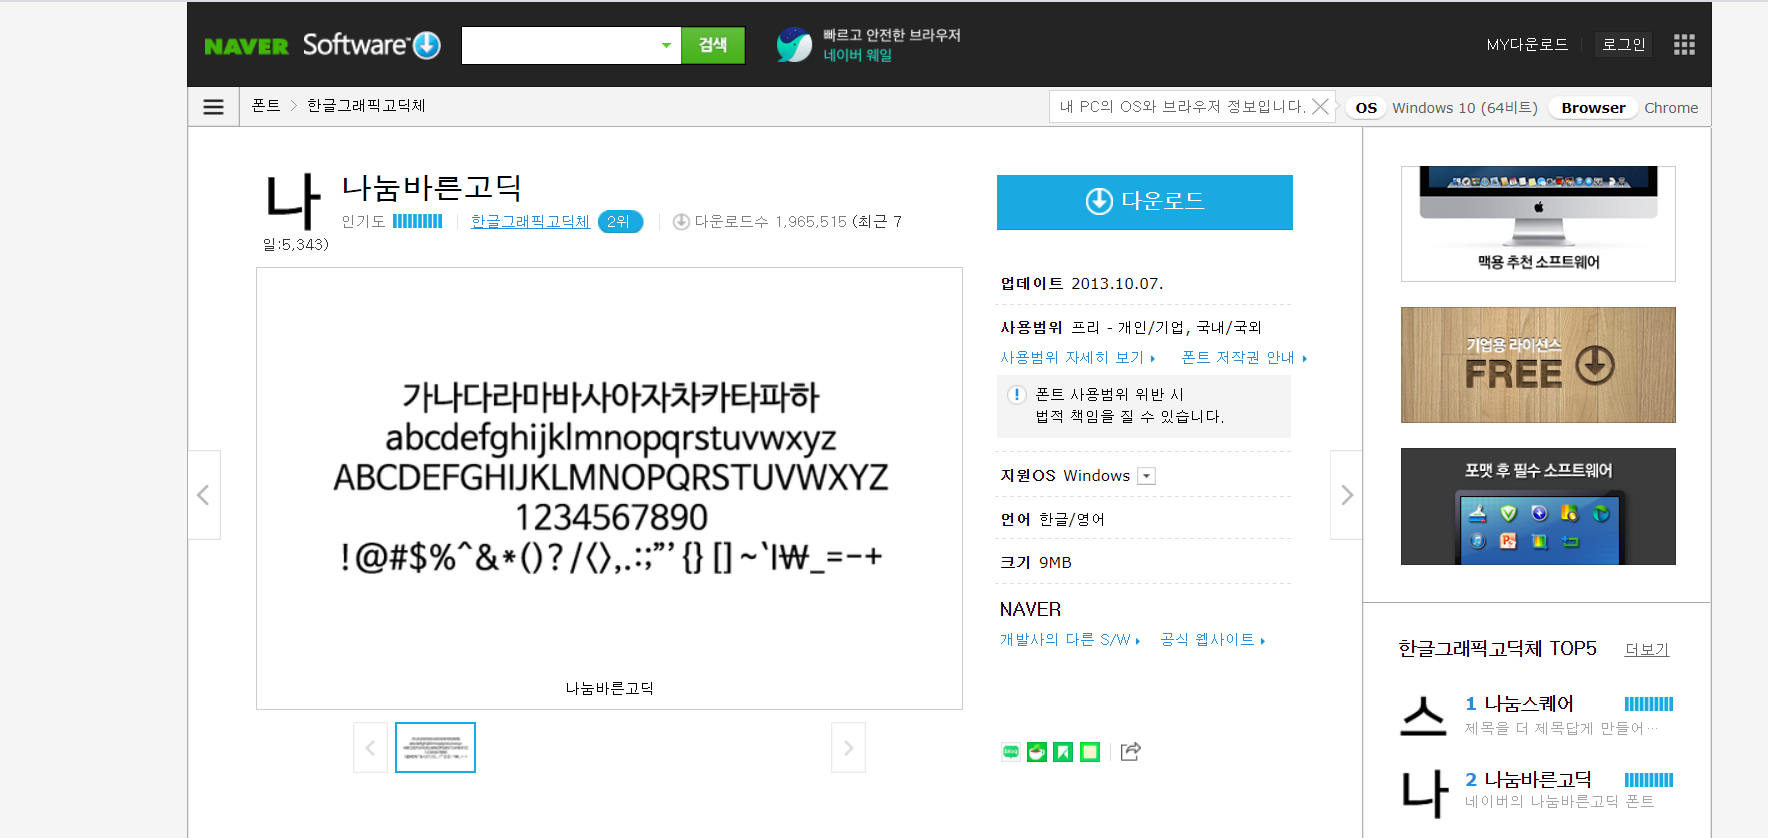Click the external share arrow icon
The width and height of the screenshot is (1768, 838).
(x=1130, y=751)
